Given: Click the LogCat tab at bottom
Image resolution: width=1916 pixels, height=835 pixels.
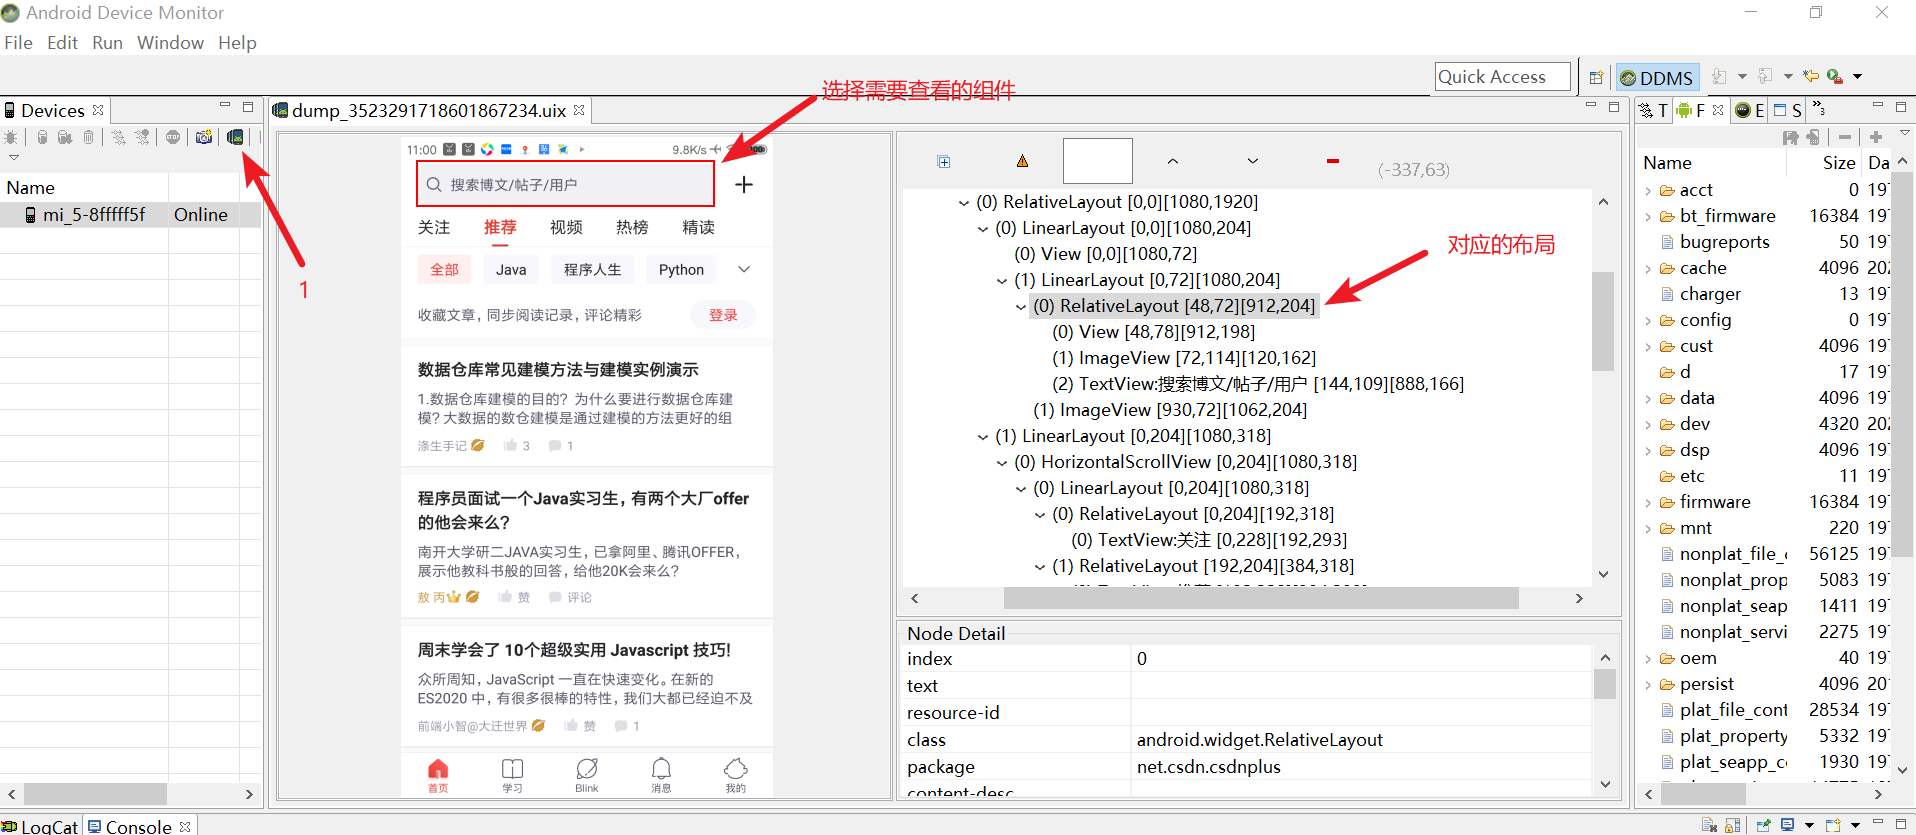Looking at the screenshot, I should click(x=40, y=826).
